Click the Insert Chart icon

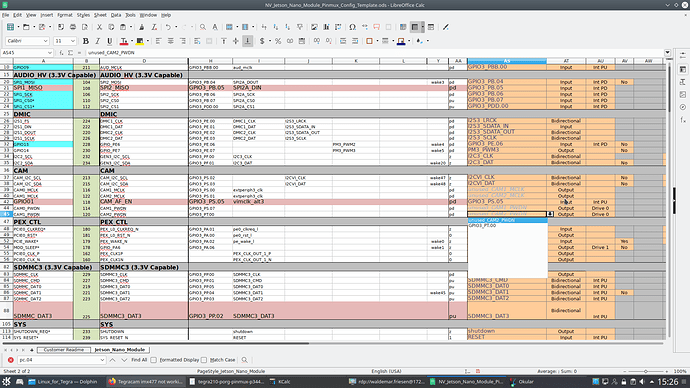coord(326,27)
